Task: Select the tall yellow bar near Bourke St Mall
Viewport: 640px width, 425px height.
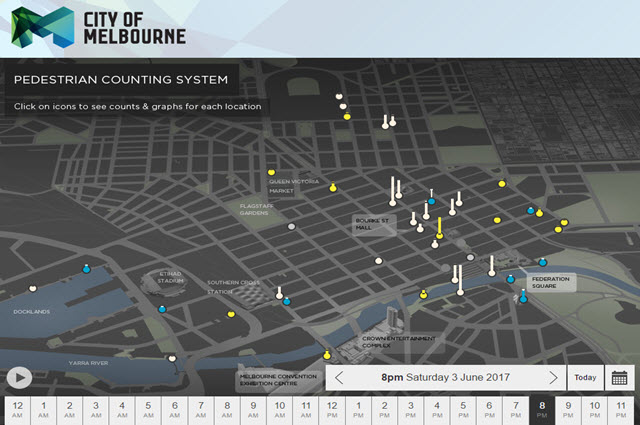Action: tap(438, 228)
